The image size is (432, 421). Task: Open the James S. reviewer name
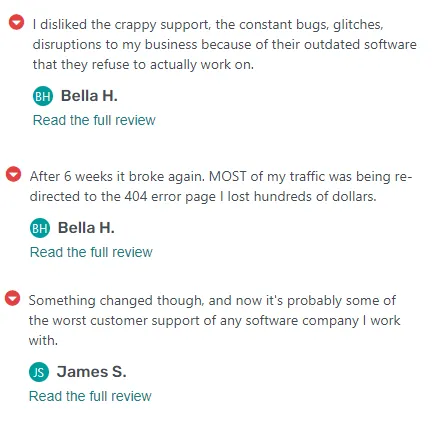coord(92,372)
